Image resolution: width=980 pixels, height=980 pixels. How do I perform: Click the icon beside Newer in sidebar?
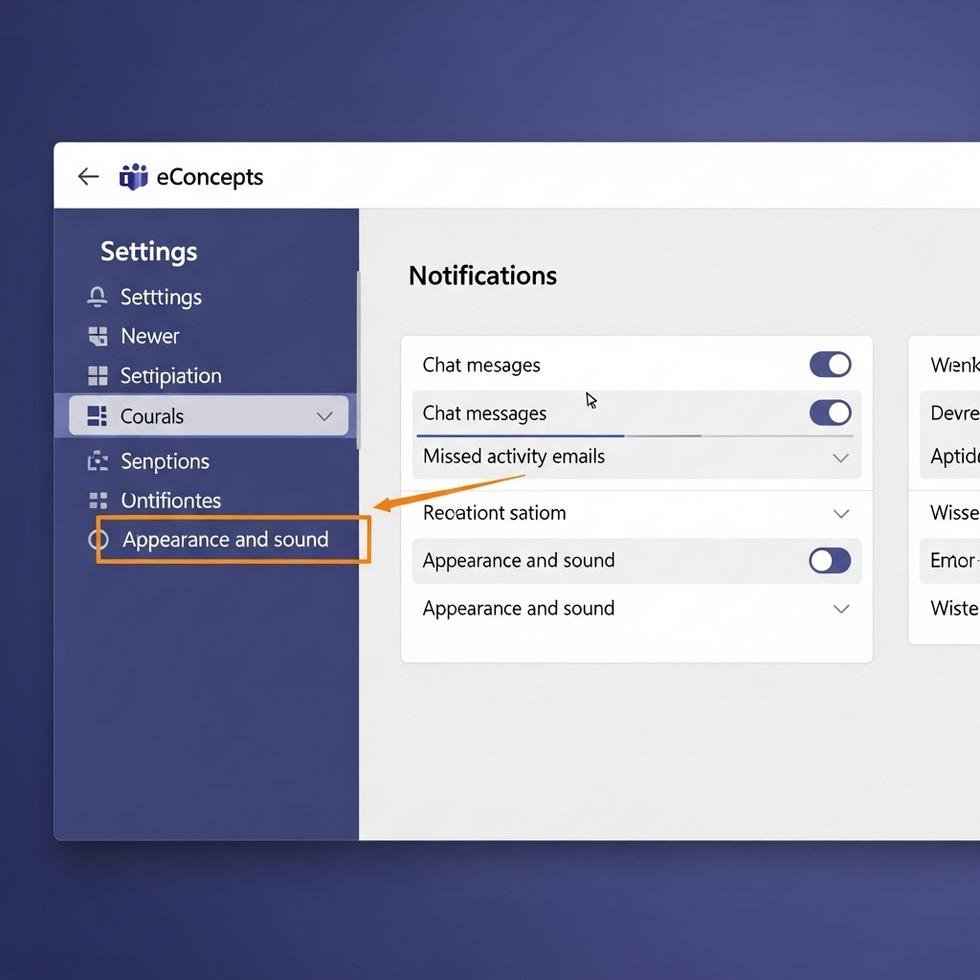97,336
